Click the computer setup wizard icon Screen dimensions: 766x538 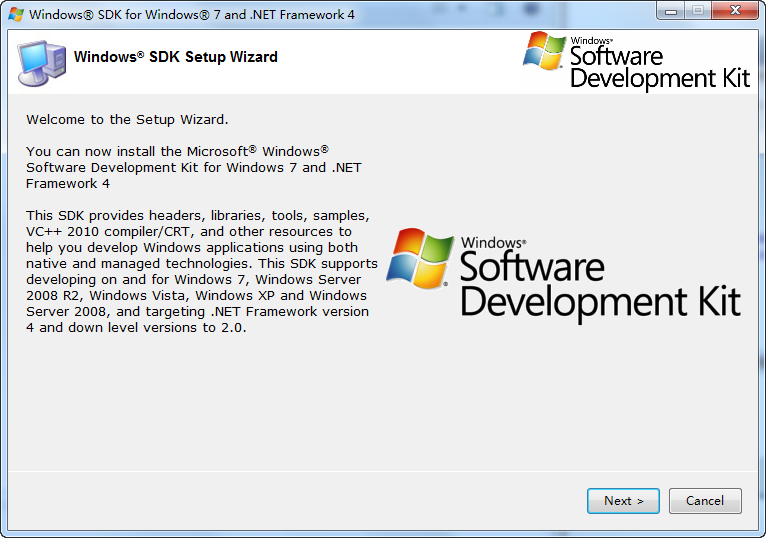pyautogui.click(x=42, y=63)
